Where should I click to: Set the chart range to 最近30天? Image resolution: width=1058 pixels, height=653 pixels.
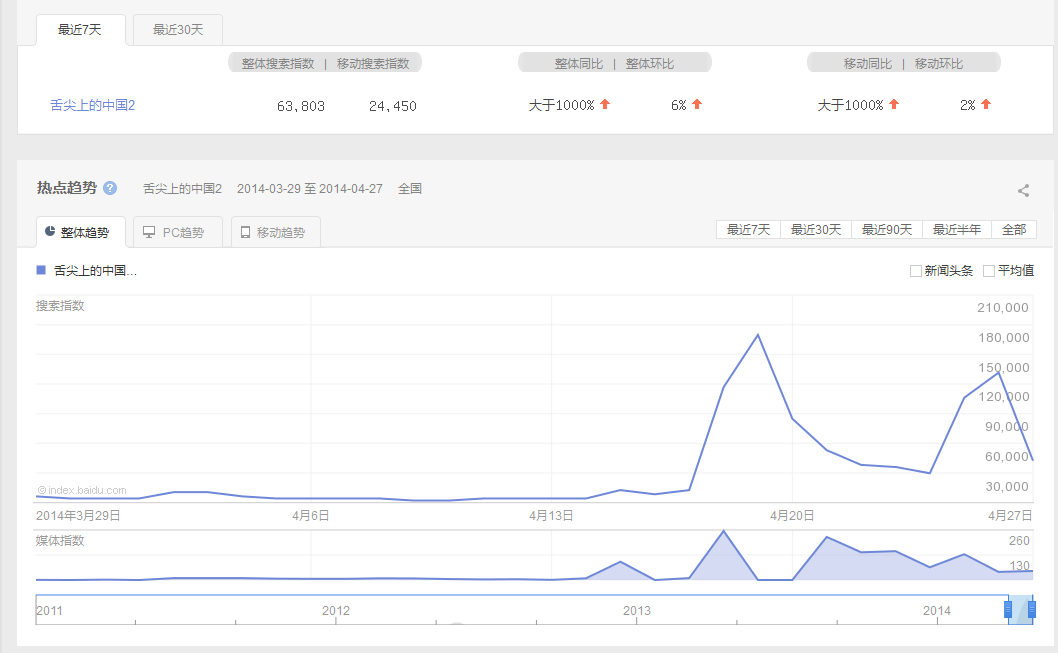(816, 229)
